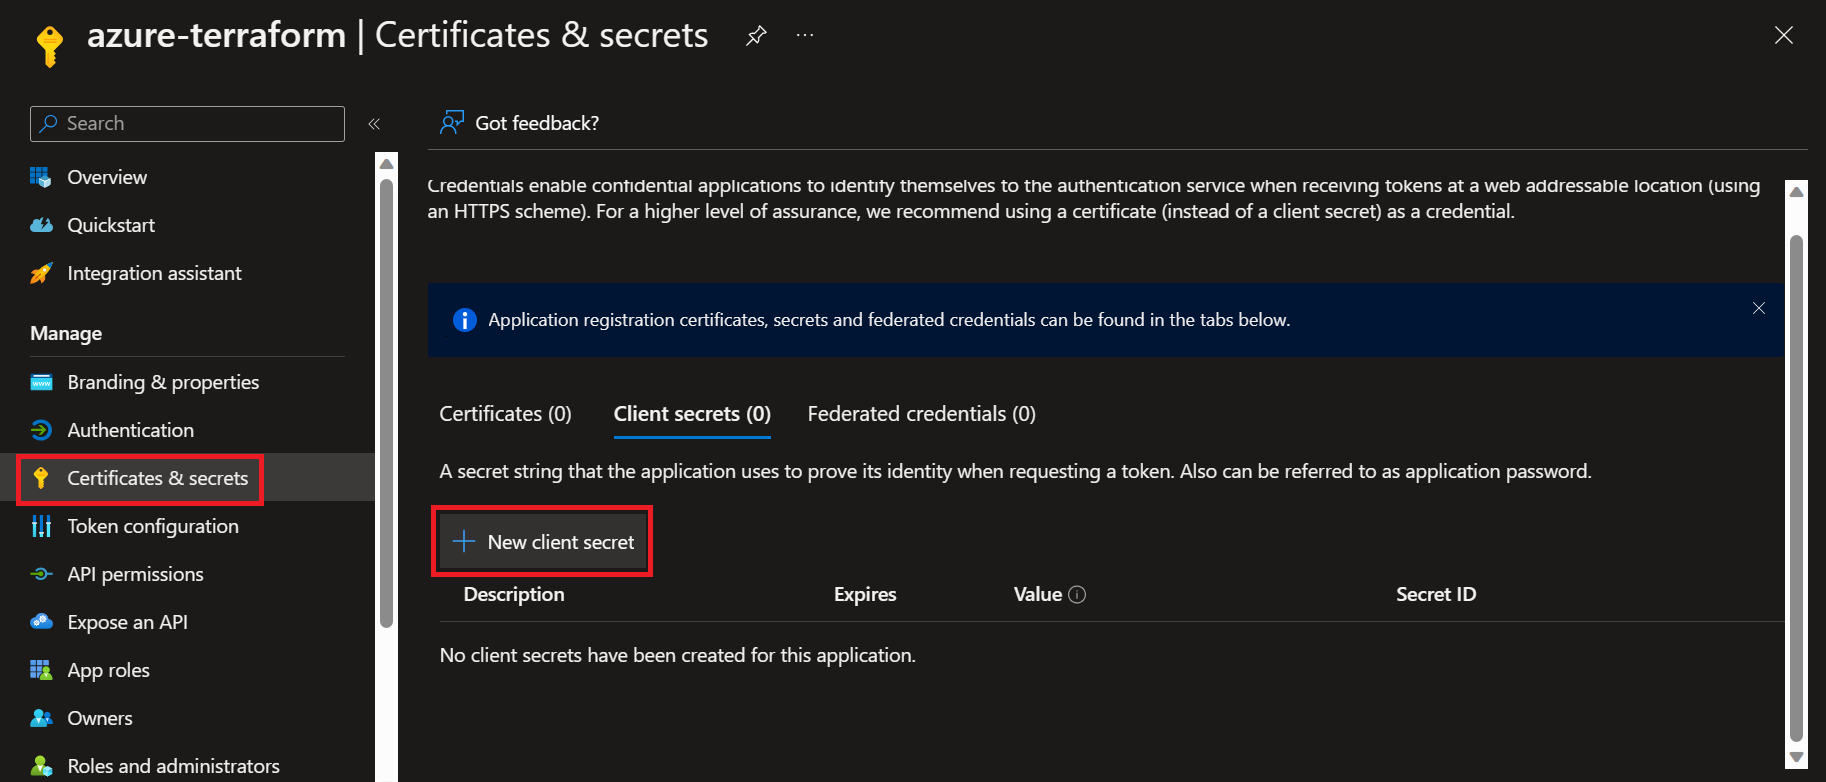
Task: Click the Manage section heading
Action: click(66, 333)
